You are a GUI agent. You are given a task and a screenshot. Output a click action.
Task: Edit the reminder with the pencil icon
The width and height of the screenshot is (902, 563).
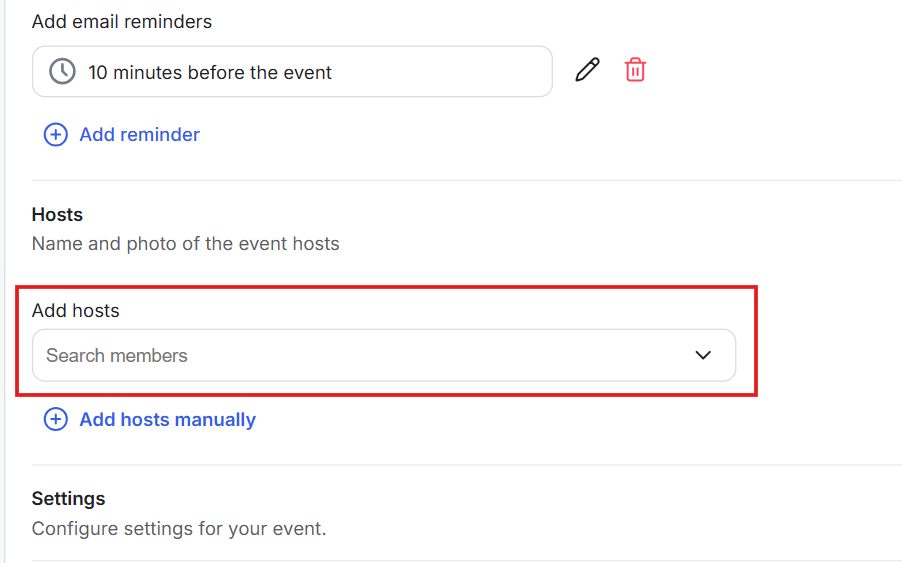click(588, 70)
